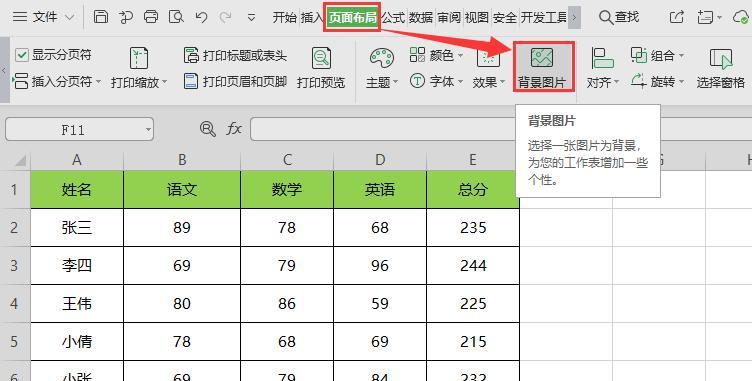752x381 pixels.
Task: Switch to the 视图 tab
Action: tap(477, 18)
